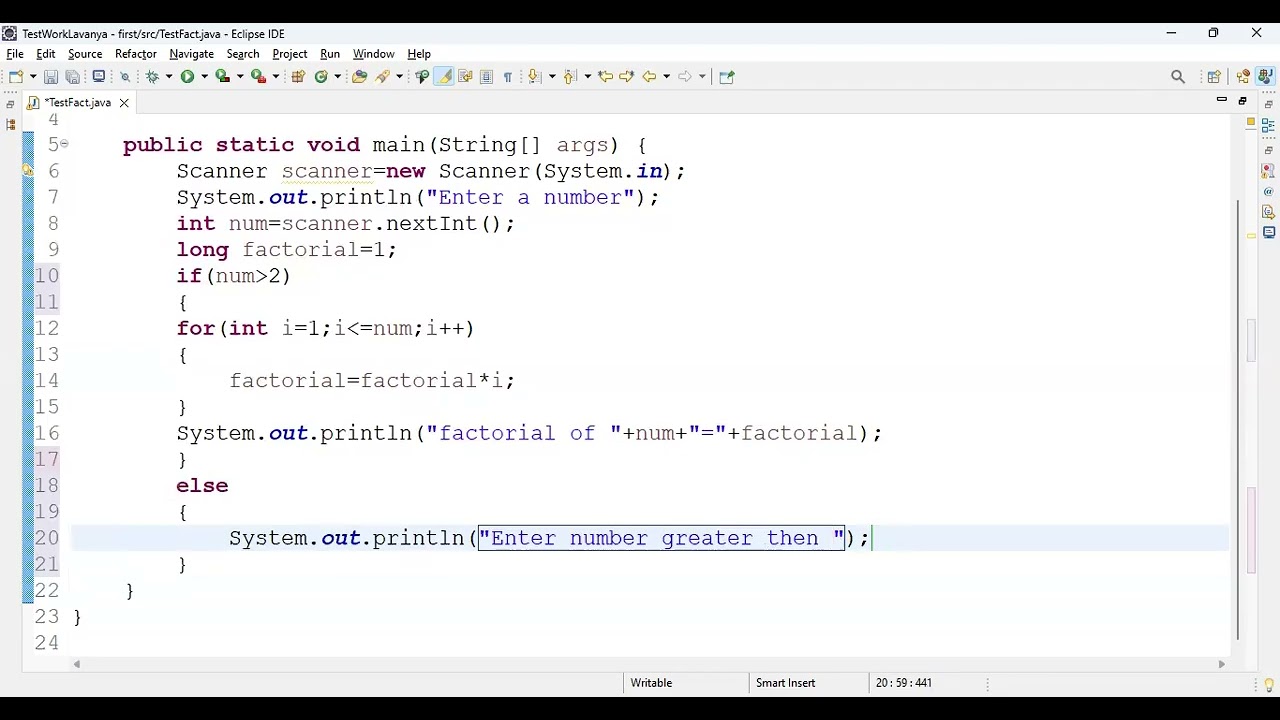Maximize the editor area
This screenshot has width=1280, height=720.
1242,101
